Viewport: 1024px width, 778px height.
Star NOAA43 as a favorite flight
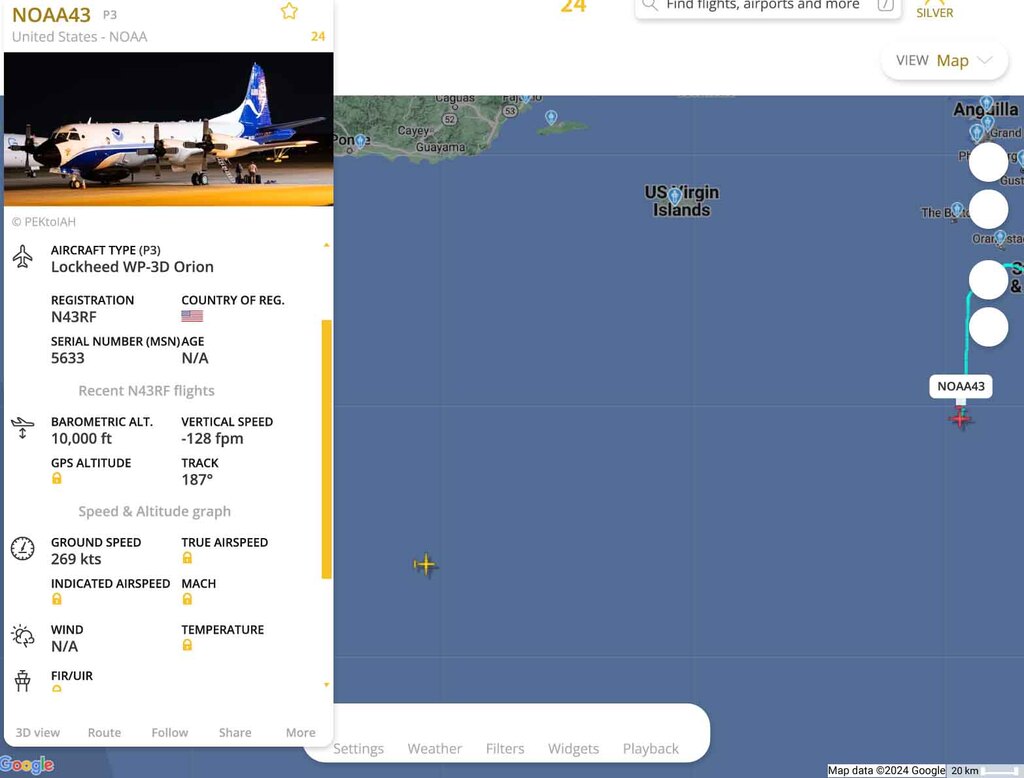click(289, 11)
